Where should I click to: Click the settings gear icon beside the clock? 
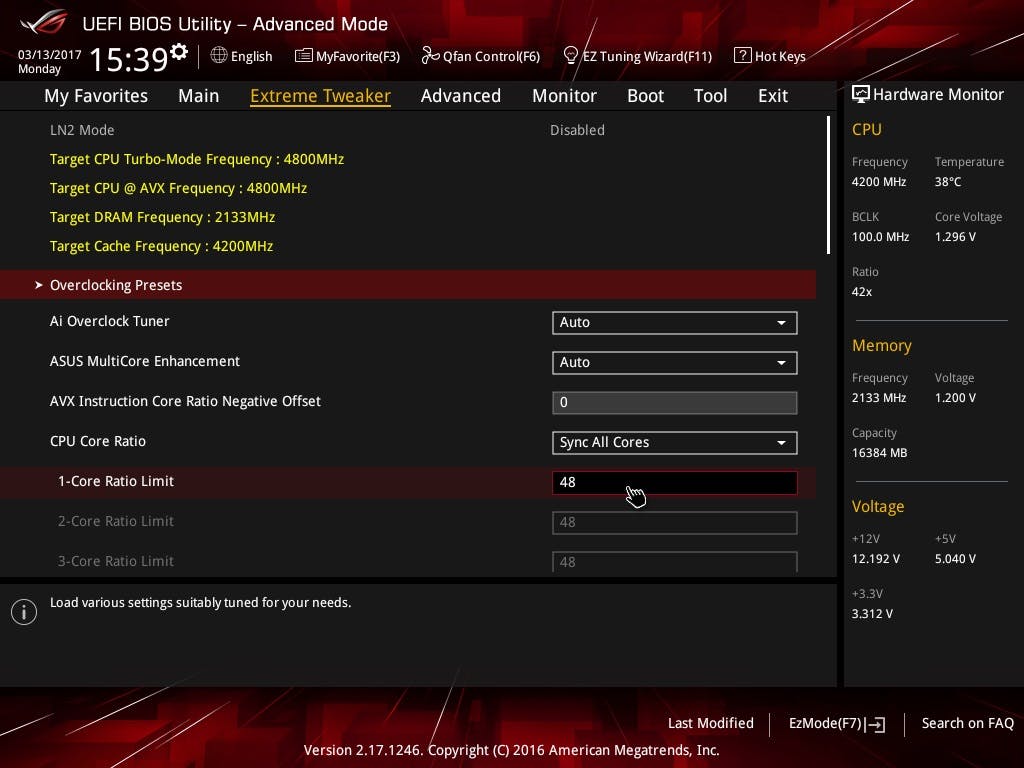coord(179,51)
